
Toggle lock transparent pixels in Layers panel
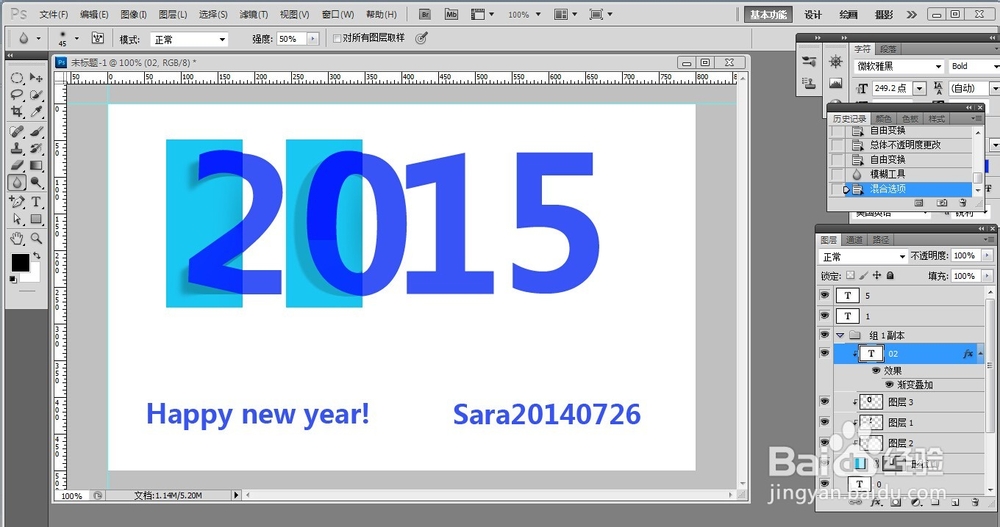850,276
